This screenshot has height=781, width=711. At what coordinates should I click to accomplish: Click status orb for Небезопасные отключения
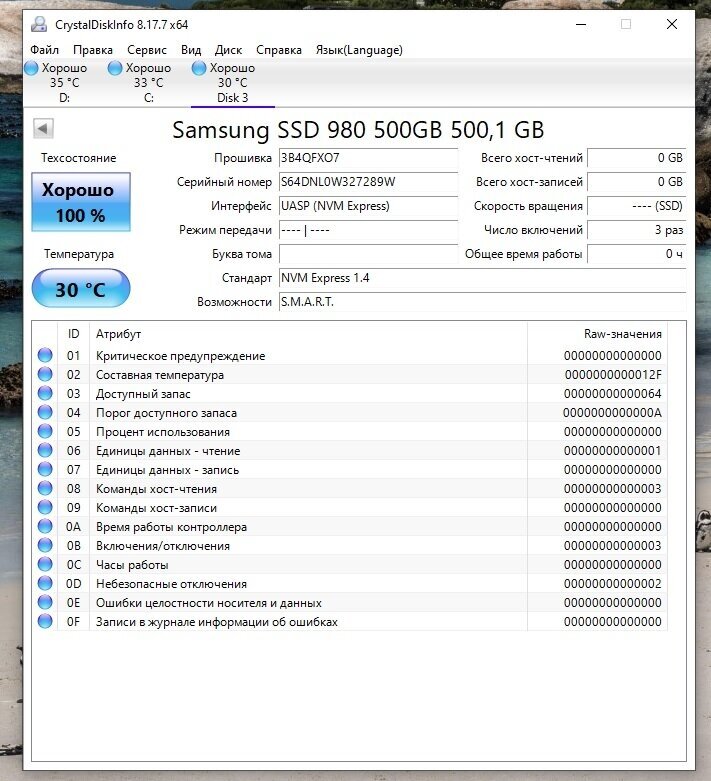tap(45, 583)
